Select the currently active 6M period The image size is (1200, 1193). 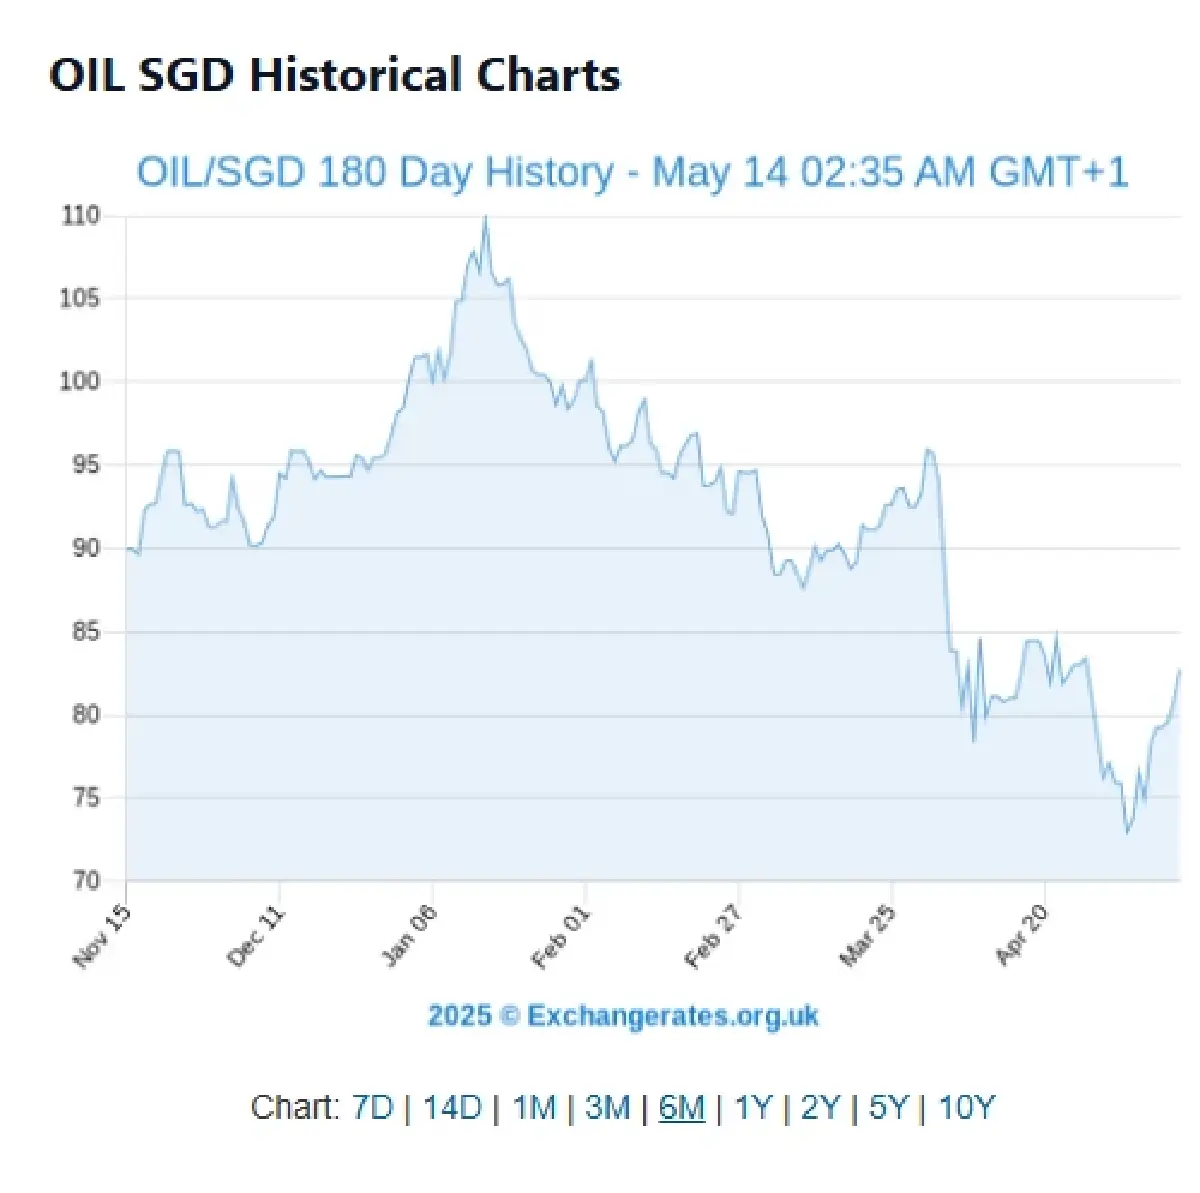pos(684,1108)
